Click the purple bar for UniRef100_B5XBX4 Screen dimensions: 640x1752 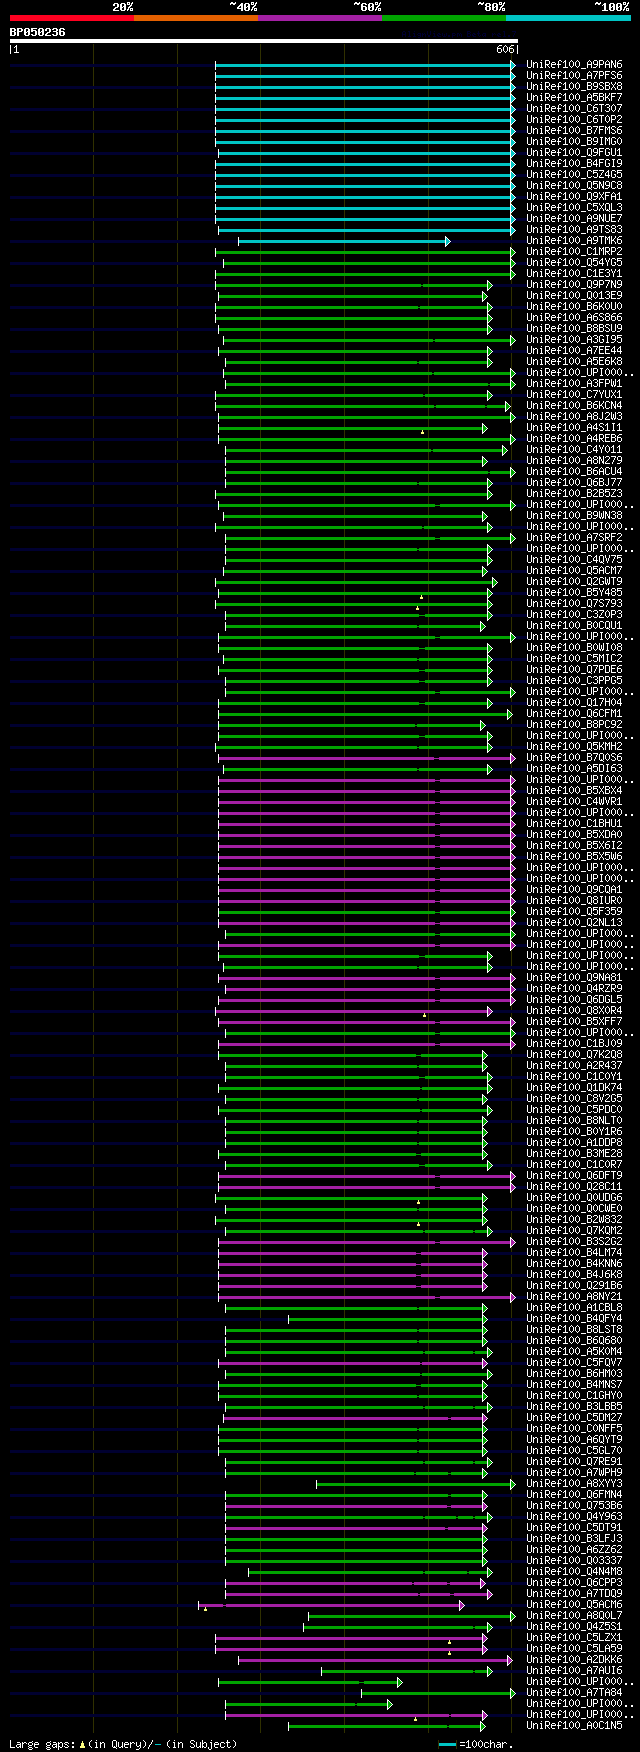coord(367,791)
